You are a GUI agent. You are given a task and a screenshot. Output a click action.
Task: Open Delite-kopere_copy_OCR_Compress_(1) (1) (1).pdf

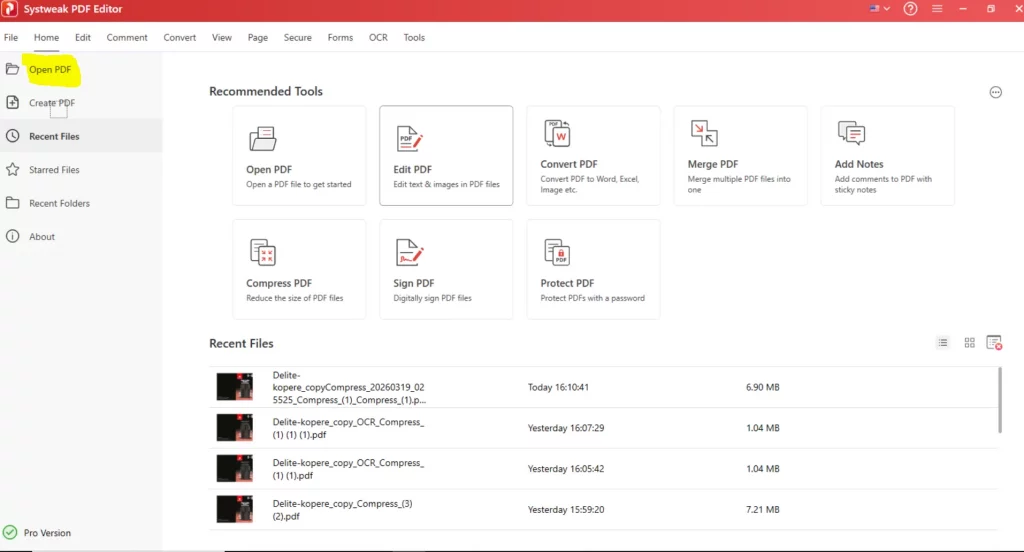point(348,428)
